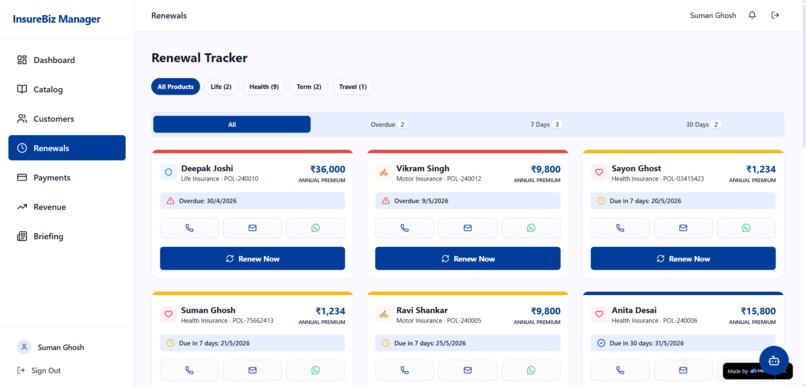WhatsApp Suman Ghosh from the renewal card
Screen dimensions: 806x387
click(315, 370)
